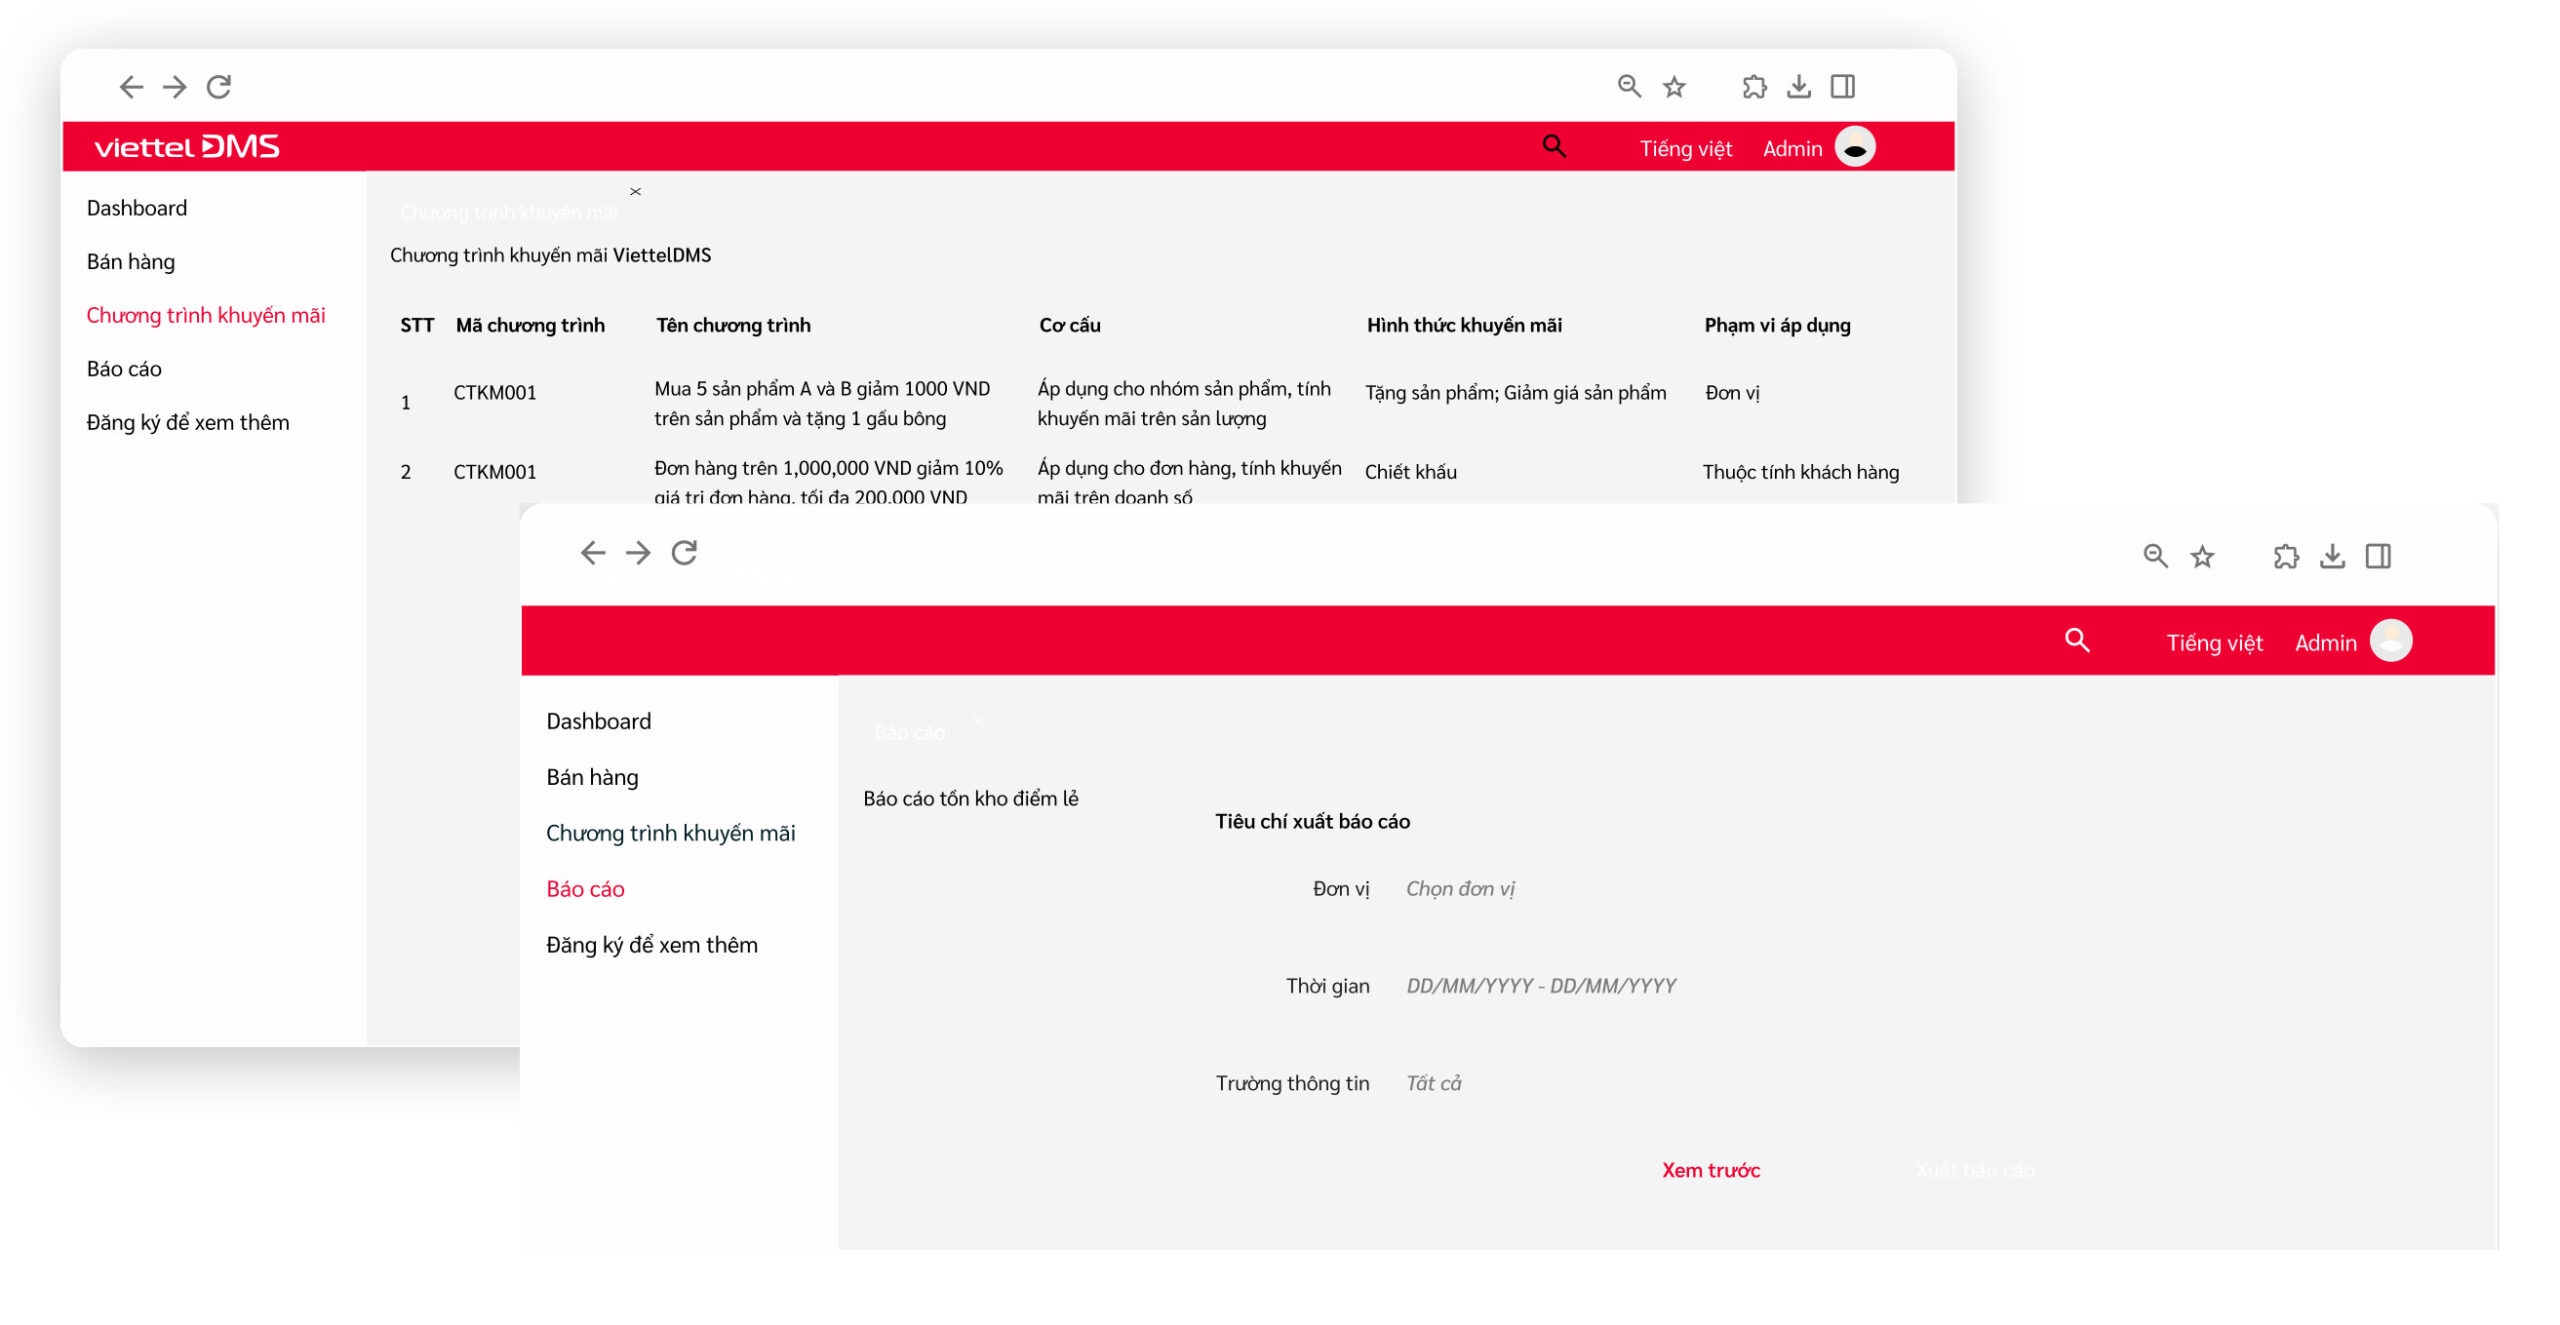
Task: Open Tiếng việt language selector in top header
Action: [1685, 149]
